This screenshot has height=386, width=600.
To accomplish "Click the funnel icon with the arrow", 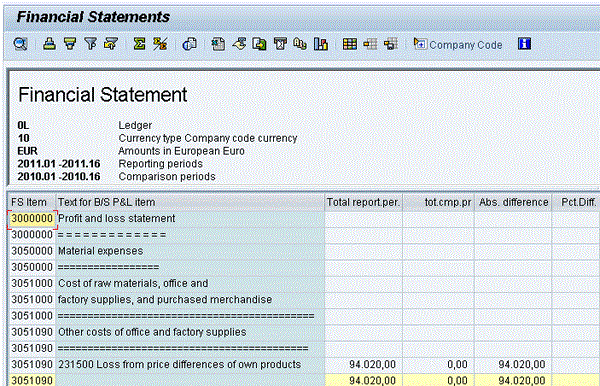I will point(111,44).
